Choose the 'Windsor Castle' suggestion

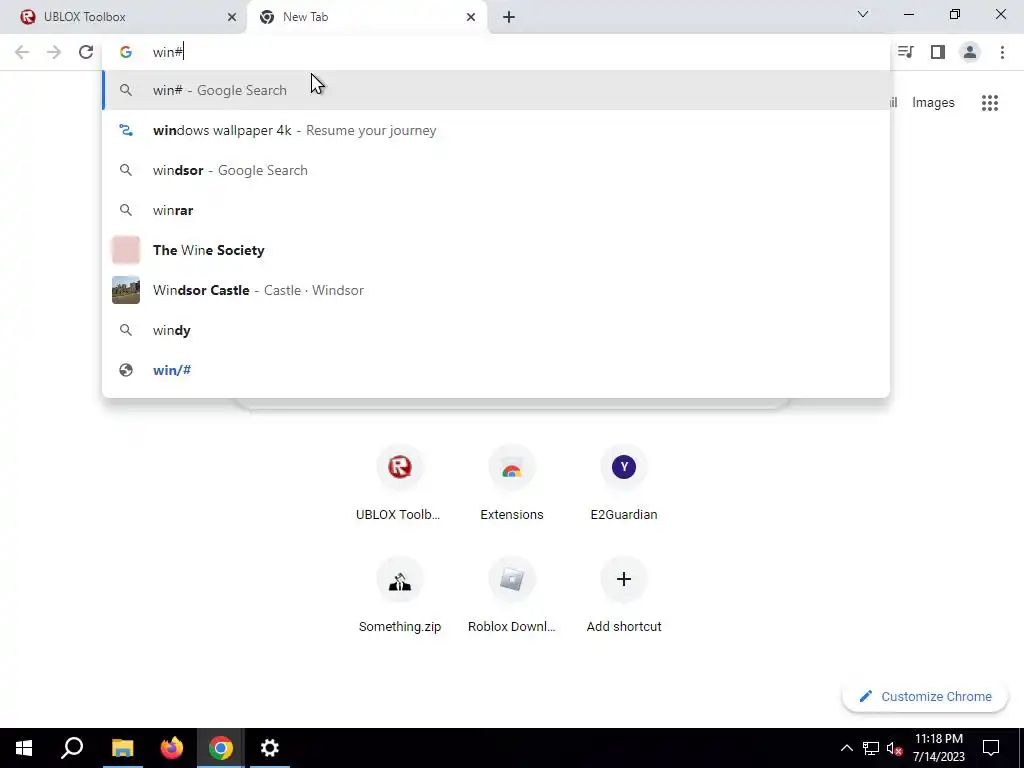point(496,290)
